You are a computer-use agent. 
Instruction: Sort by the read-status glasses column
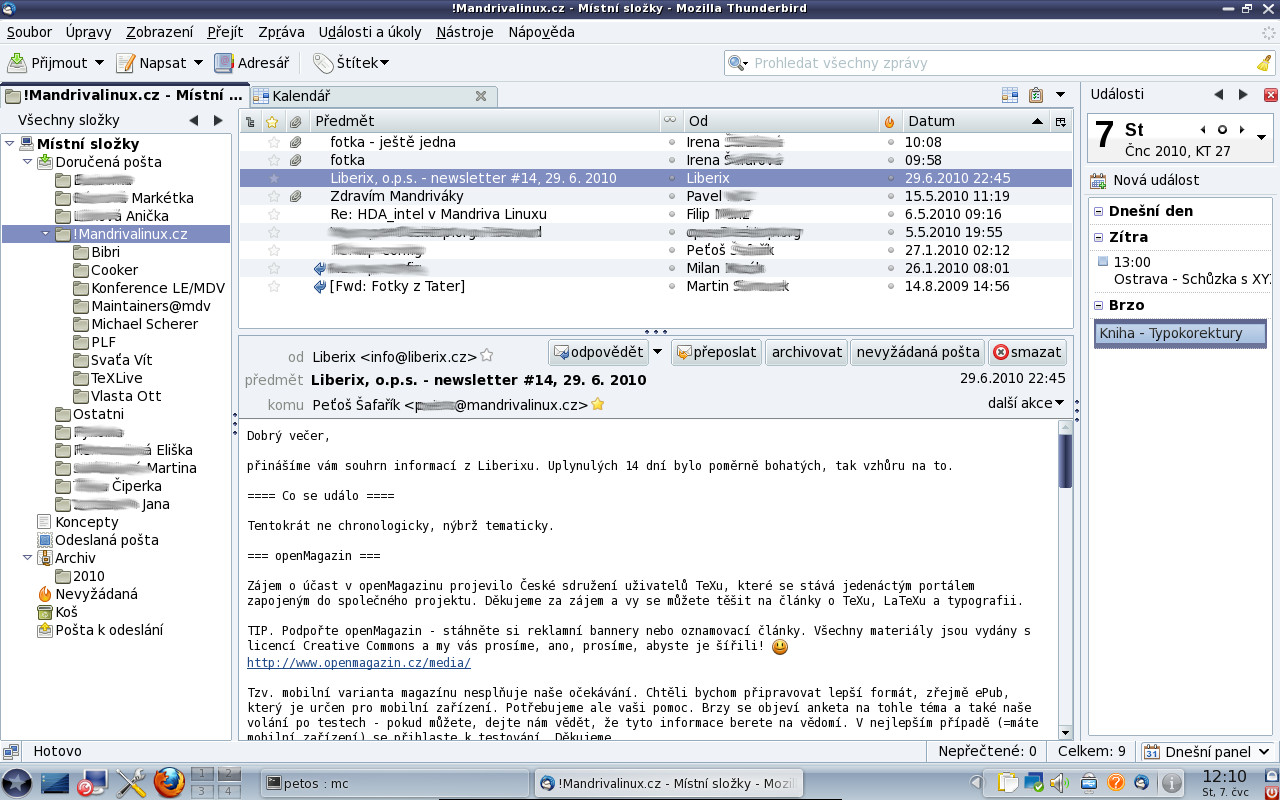pyautogui.click(x=670, y=121)
